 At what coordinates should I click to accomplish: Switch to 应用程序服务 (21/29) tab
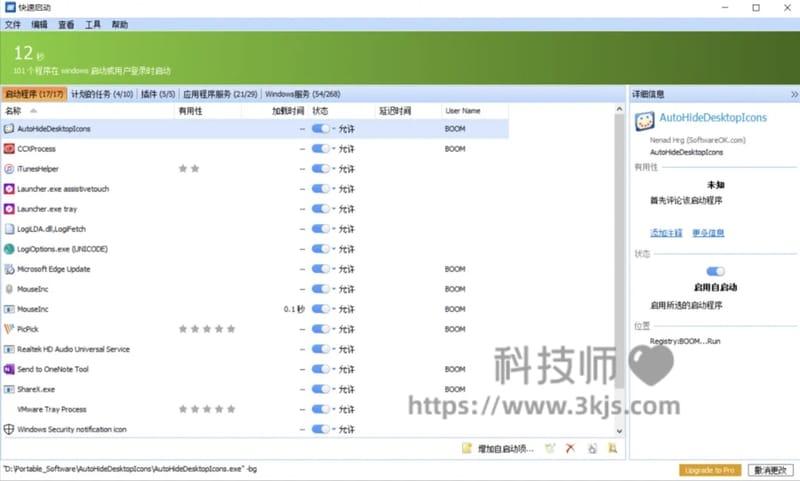(220, 94)
